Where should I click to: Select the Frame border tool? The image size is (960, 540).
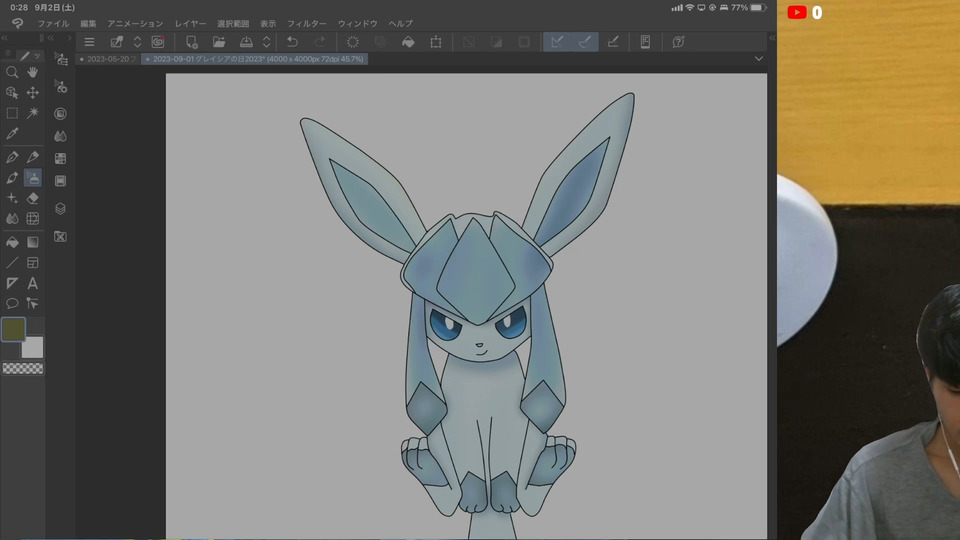(32, 263)
